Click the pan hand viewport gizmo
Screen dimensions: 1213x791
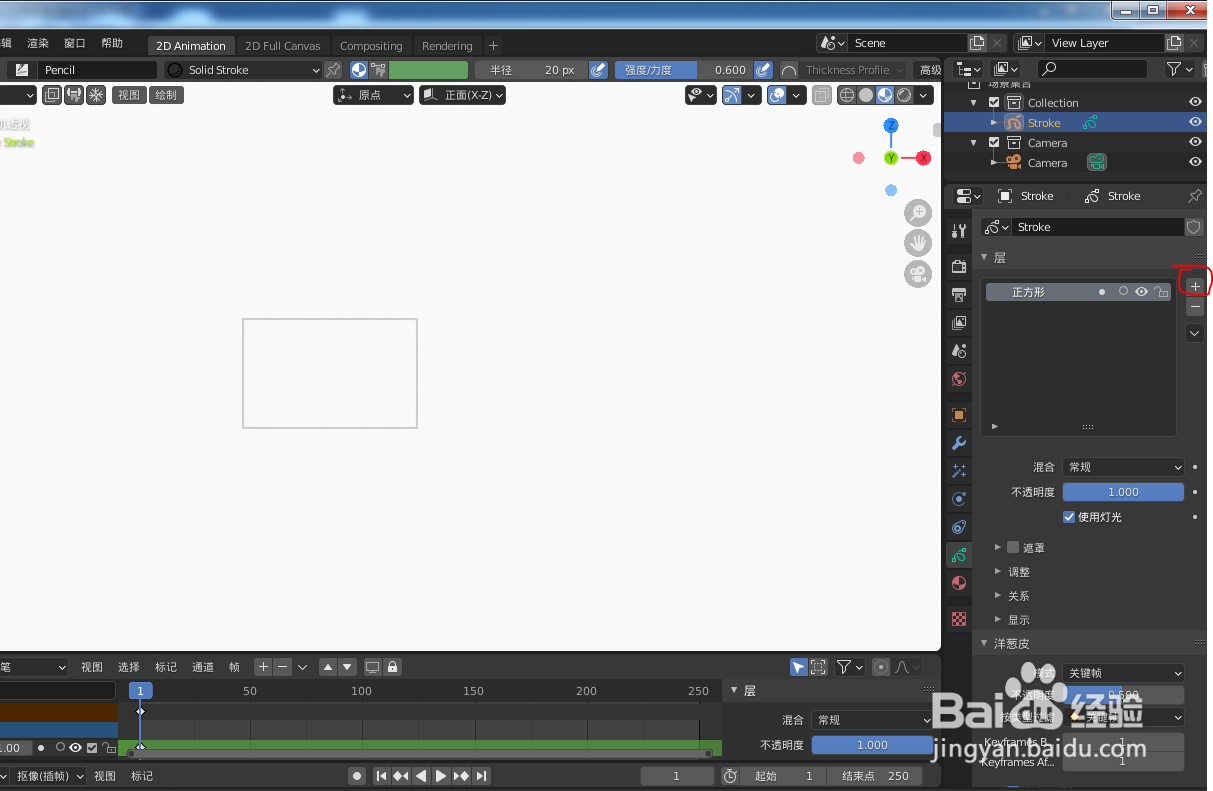[x=918, y=243]
